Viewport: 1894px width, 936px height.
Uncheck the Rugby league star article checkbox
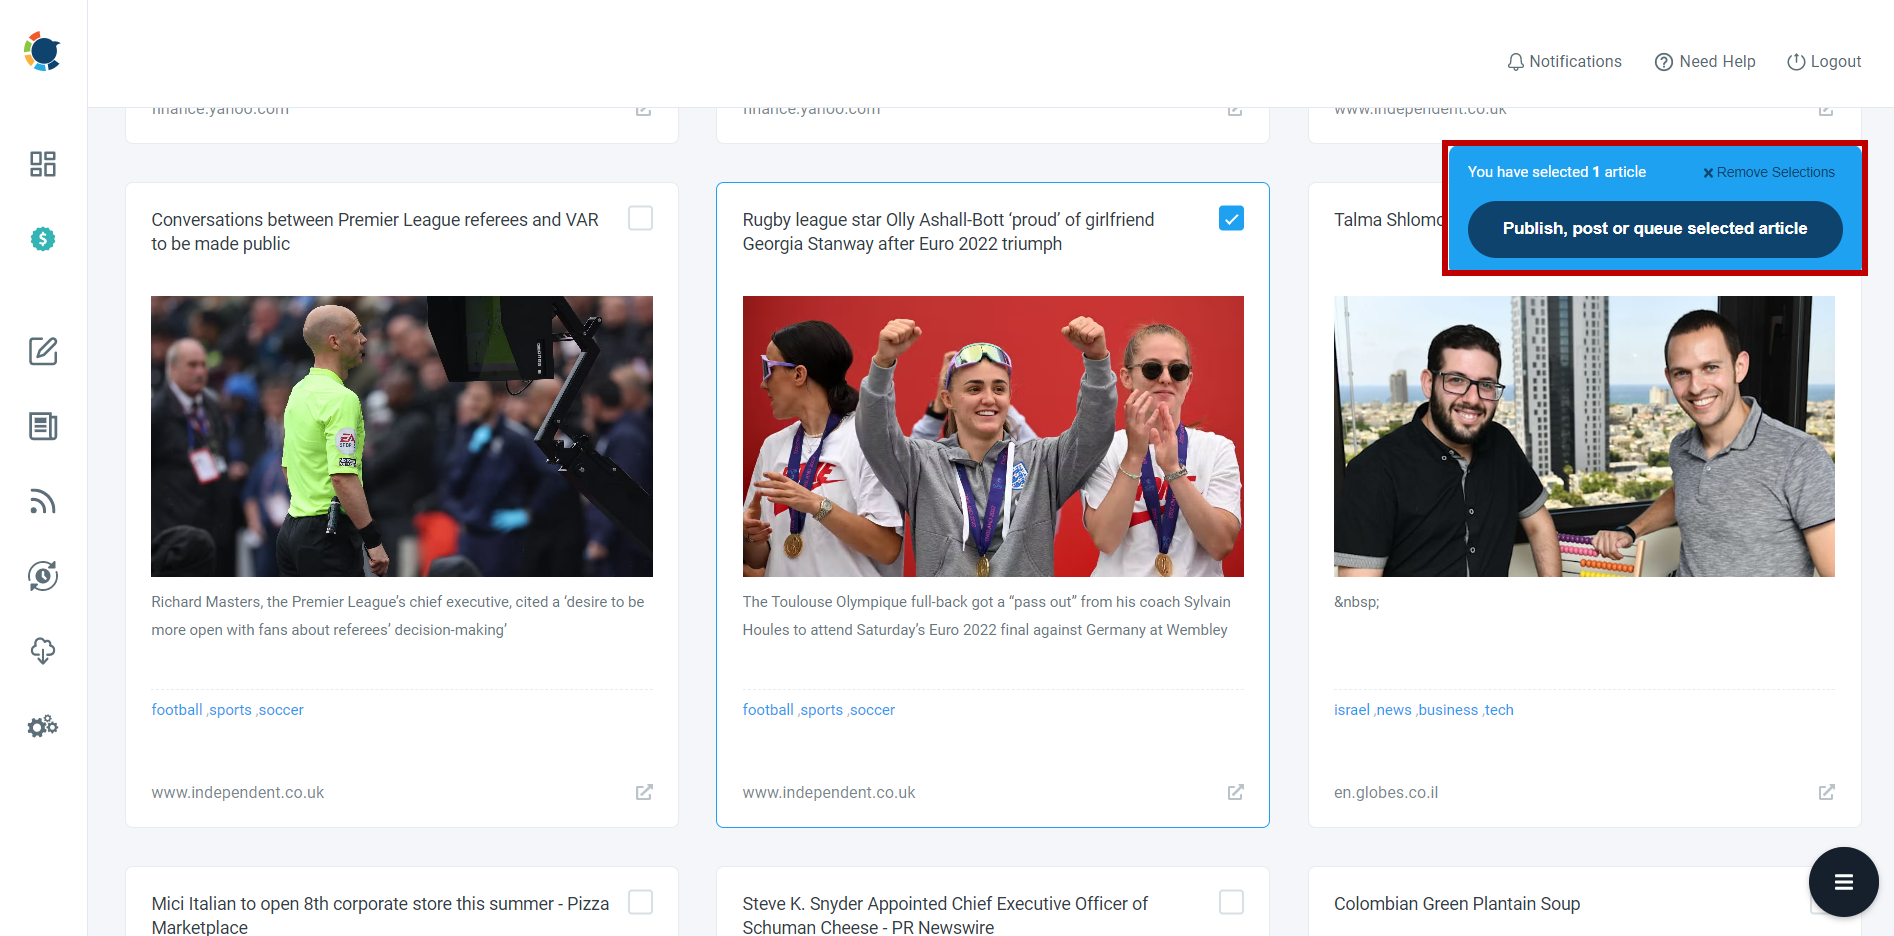(1232, 218)
